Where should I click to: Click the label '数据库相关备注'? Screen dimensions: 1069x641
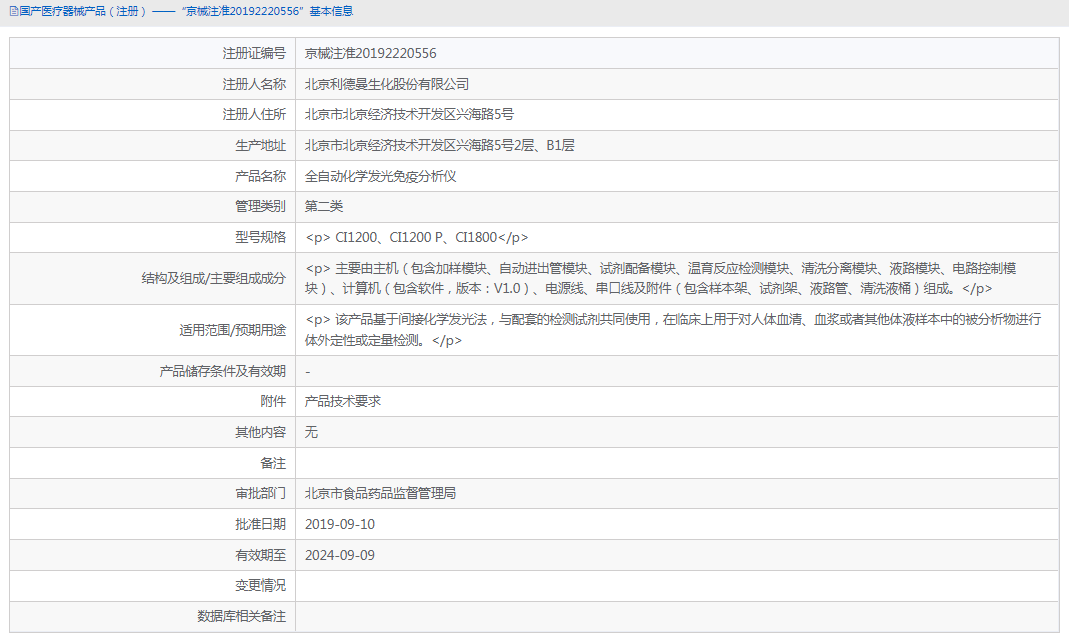pyautogui.click(x=241, y=616)
